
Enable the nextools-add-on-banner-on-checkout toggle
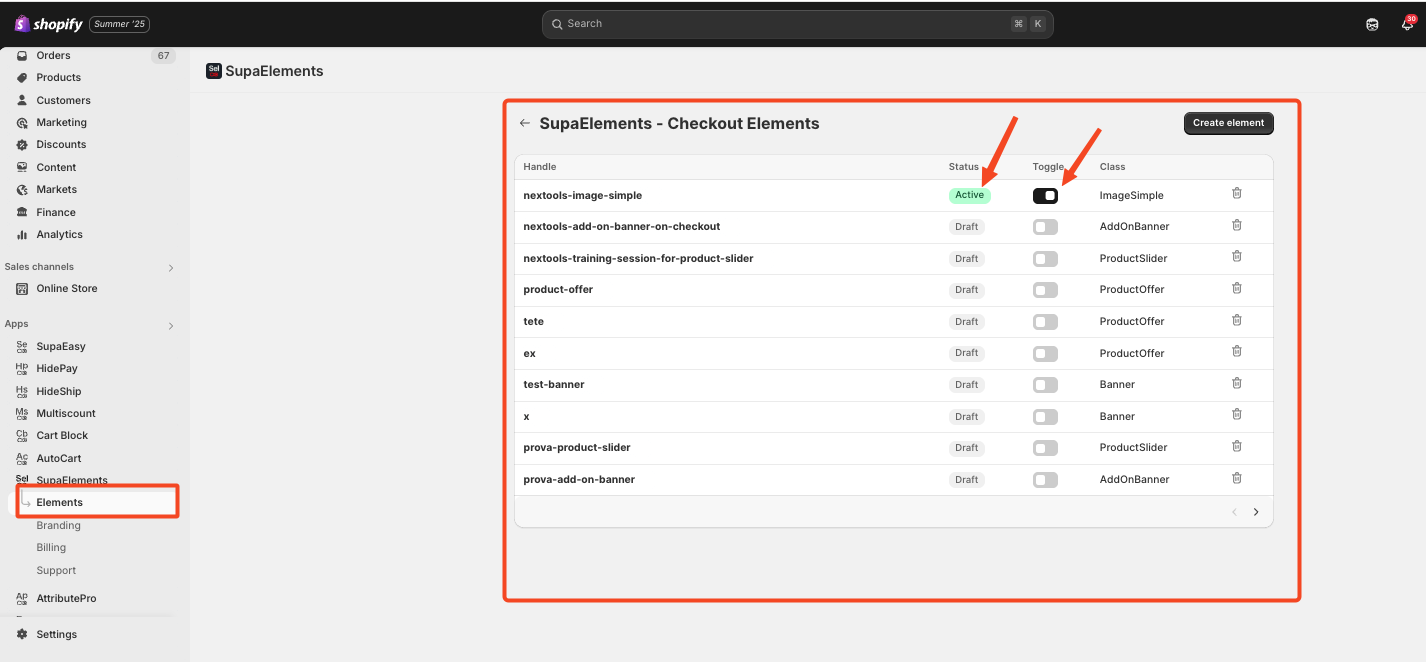point(1045,227)
